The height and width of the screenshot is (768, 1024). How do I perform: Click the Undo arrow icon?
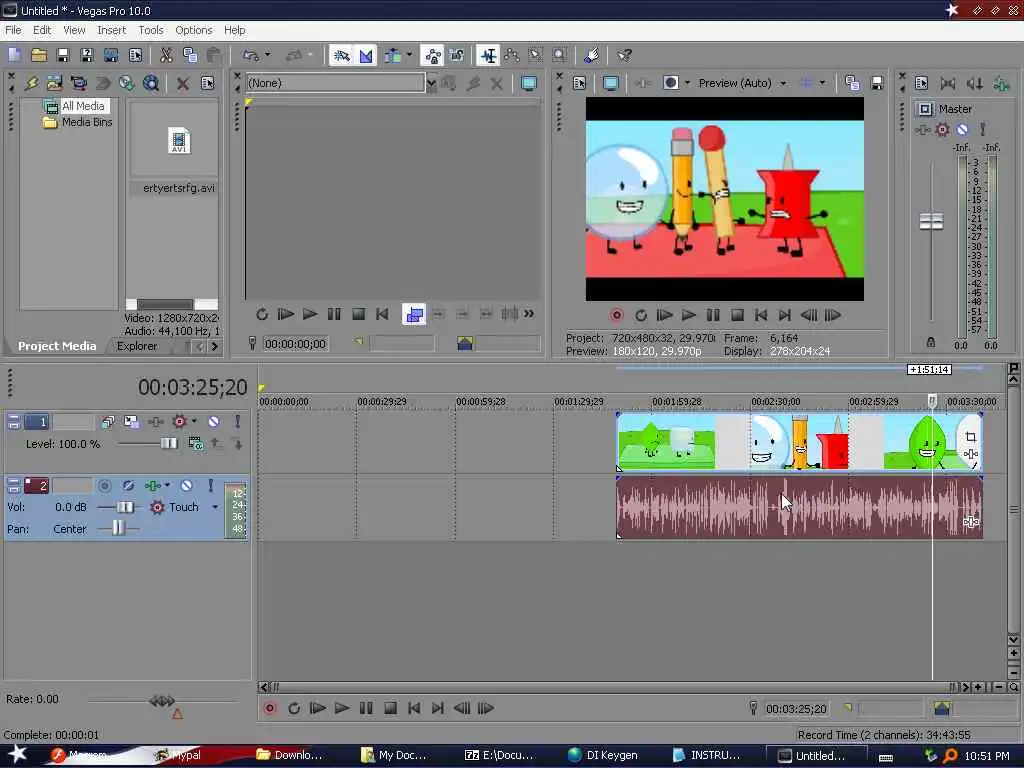tap(250, 56)
